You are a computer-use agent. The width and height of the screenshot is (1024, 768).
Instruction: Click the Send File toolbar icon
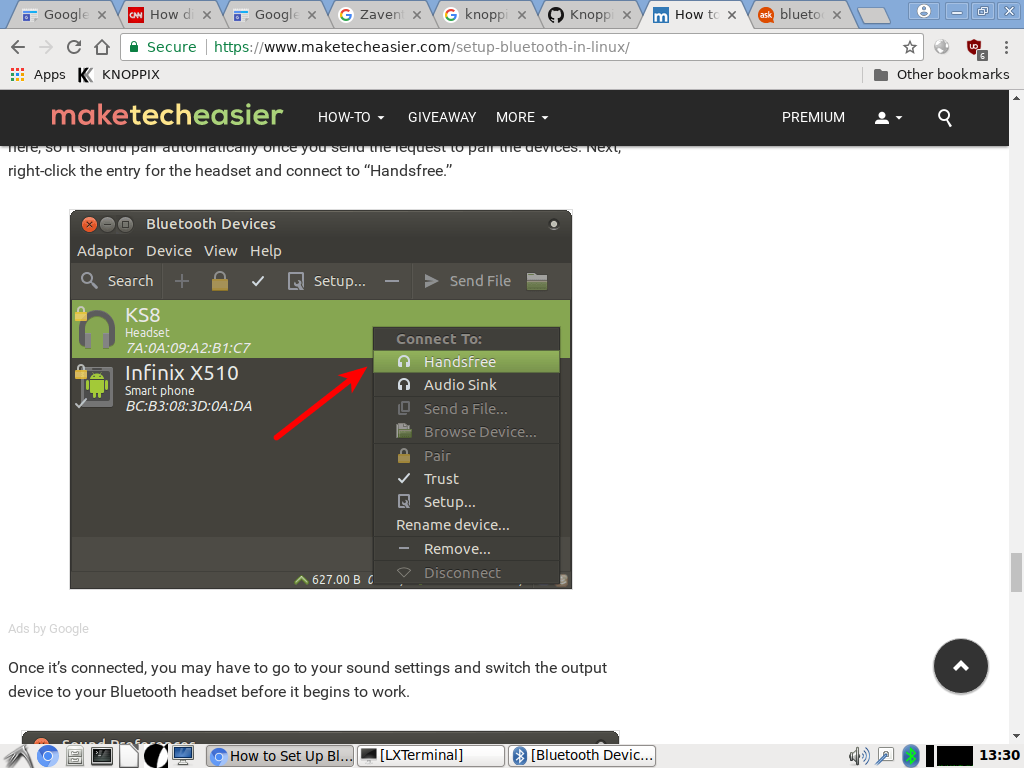[x=467, y=280]
